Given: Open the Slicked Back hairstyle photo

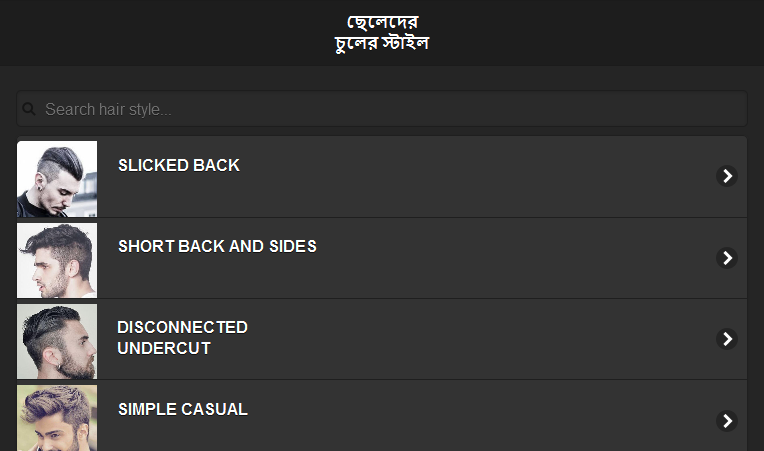Looking at the screenshot, I should (x=57, y=178).
